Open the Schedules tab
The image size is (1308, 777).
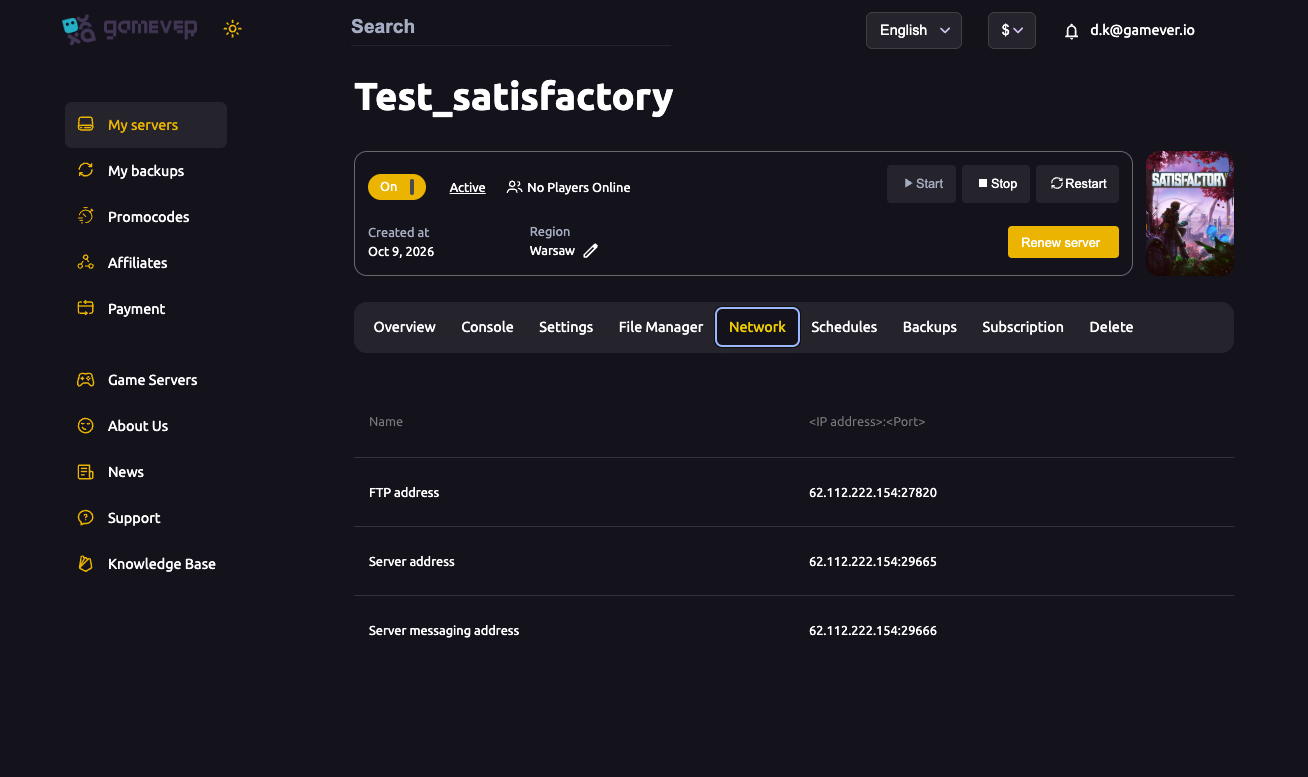(844, 327)
